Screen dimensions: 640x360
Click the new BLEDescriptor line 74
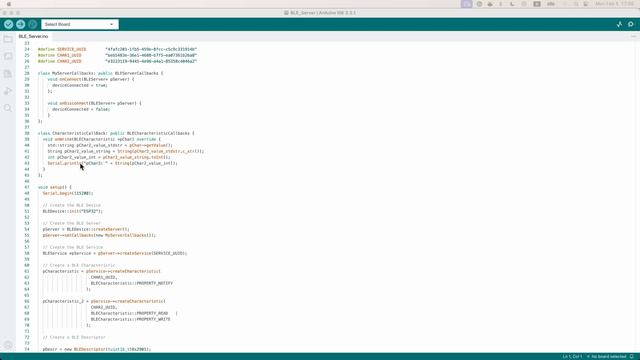pyautogui.click(x=97, y=349)
